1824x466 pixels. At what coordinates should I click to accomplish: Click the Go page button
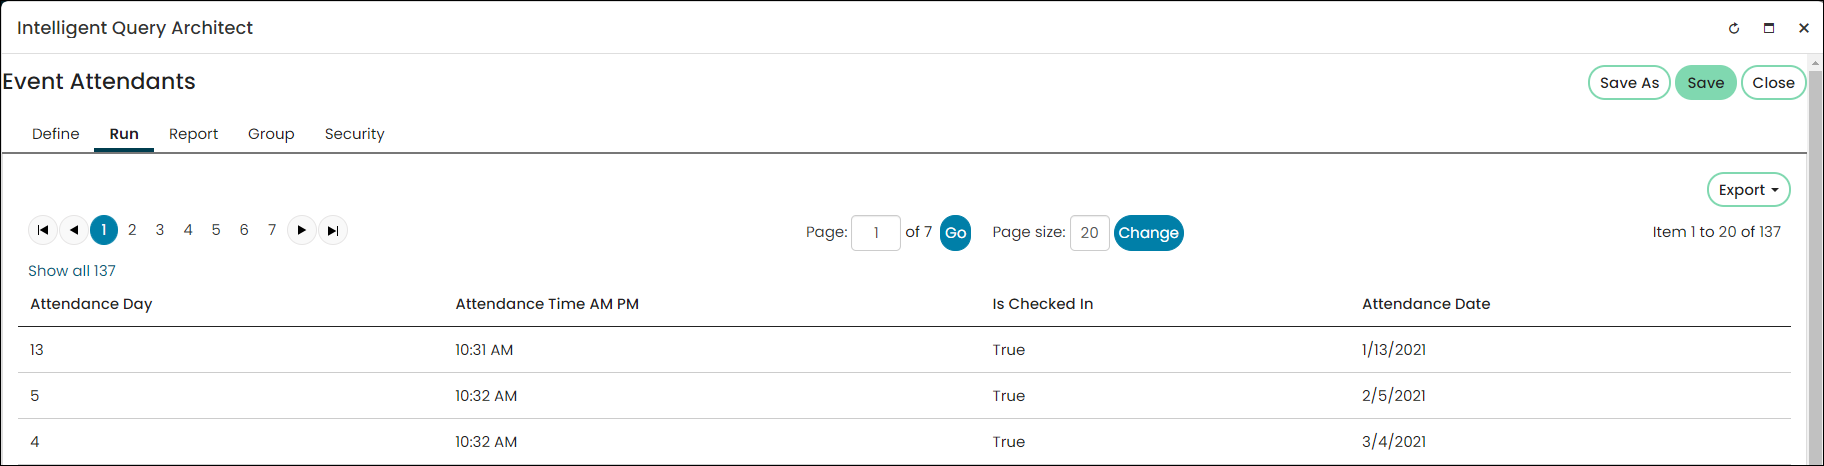click(x=956, y=233)
